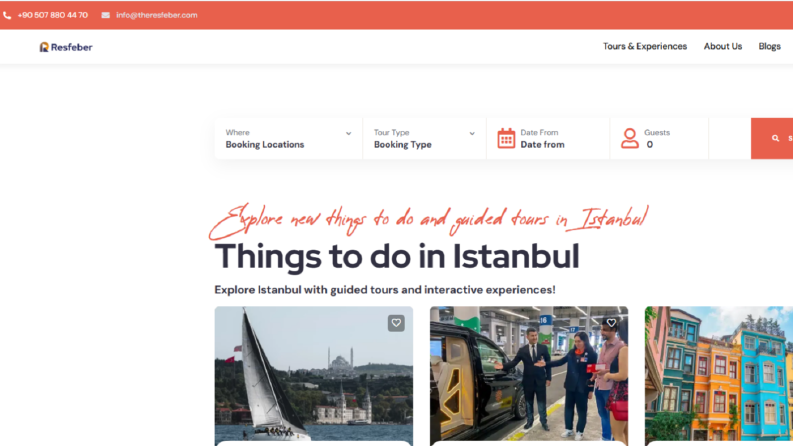793x446 pixels.
Task: Favorite the airport transfer card heart icon
Action: point(611,323)
